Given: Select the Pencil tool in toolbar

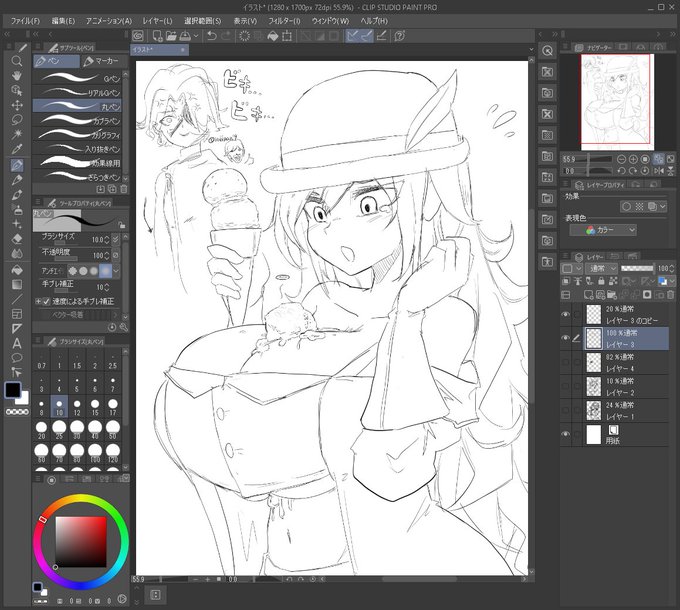Looking at the screenshot, I should [16, 179].
